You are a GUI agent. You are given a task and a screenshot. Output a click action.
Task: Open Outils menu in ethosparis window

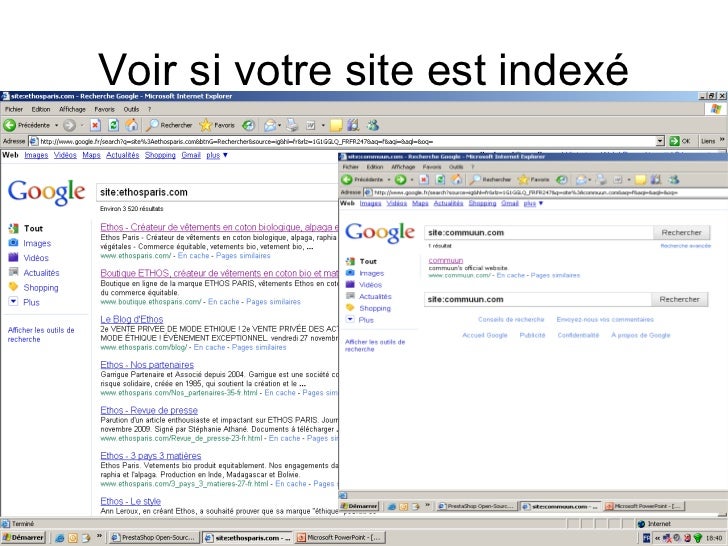131,110
